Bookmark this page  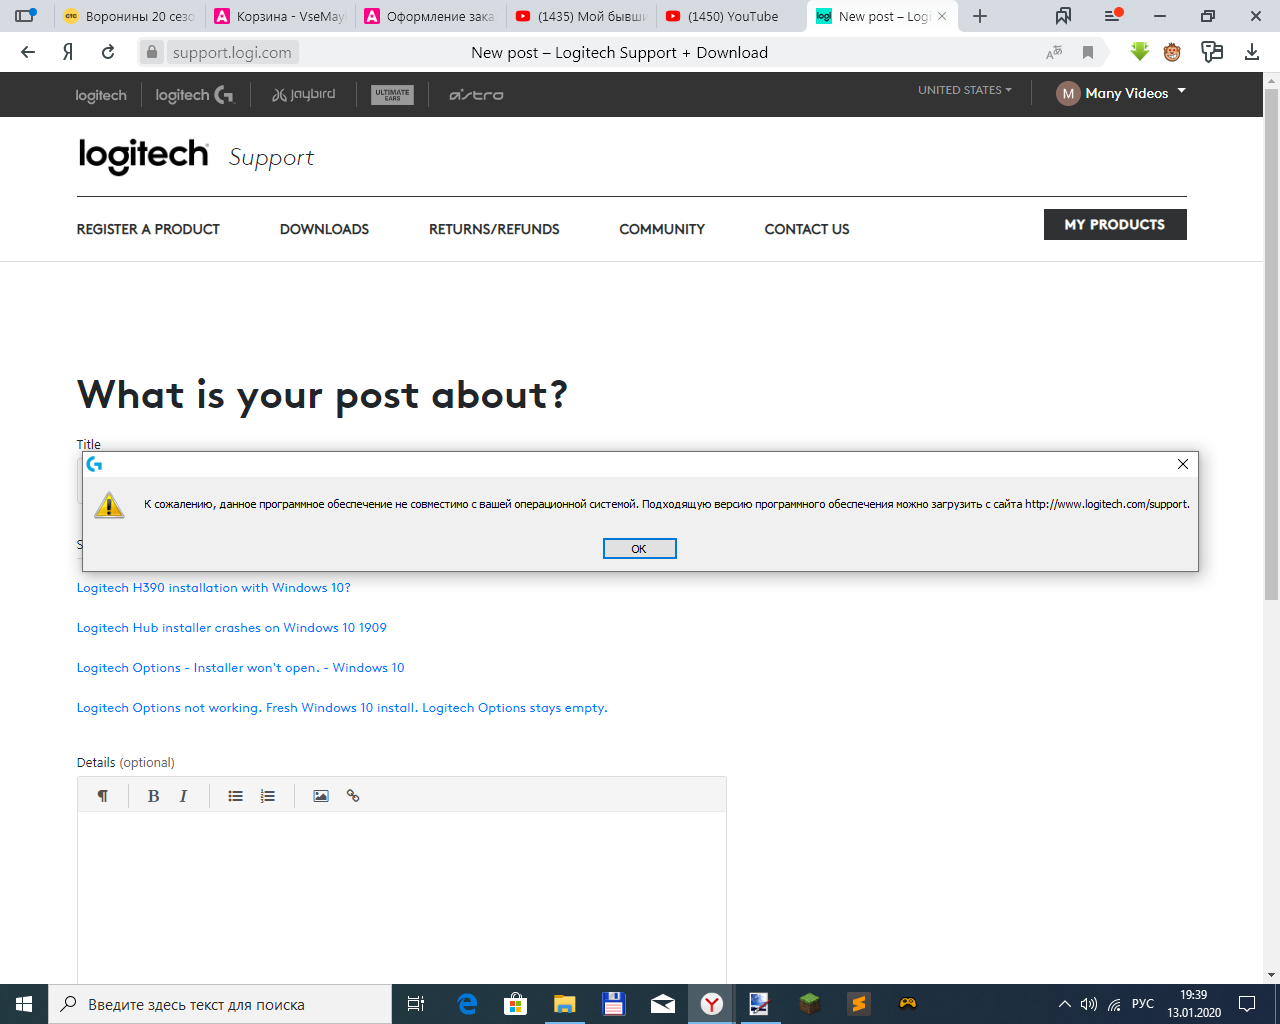[x=1088, y=52]
